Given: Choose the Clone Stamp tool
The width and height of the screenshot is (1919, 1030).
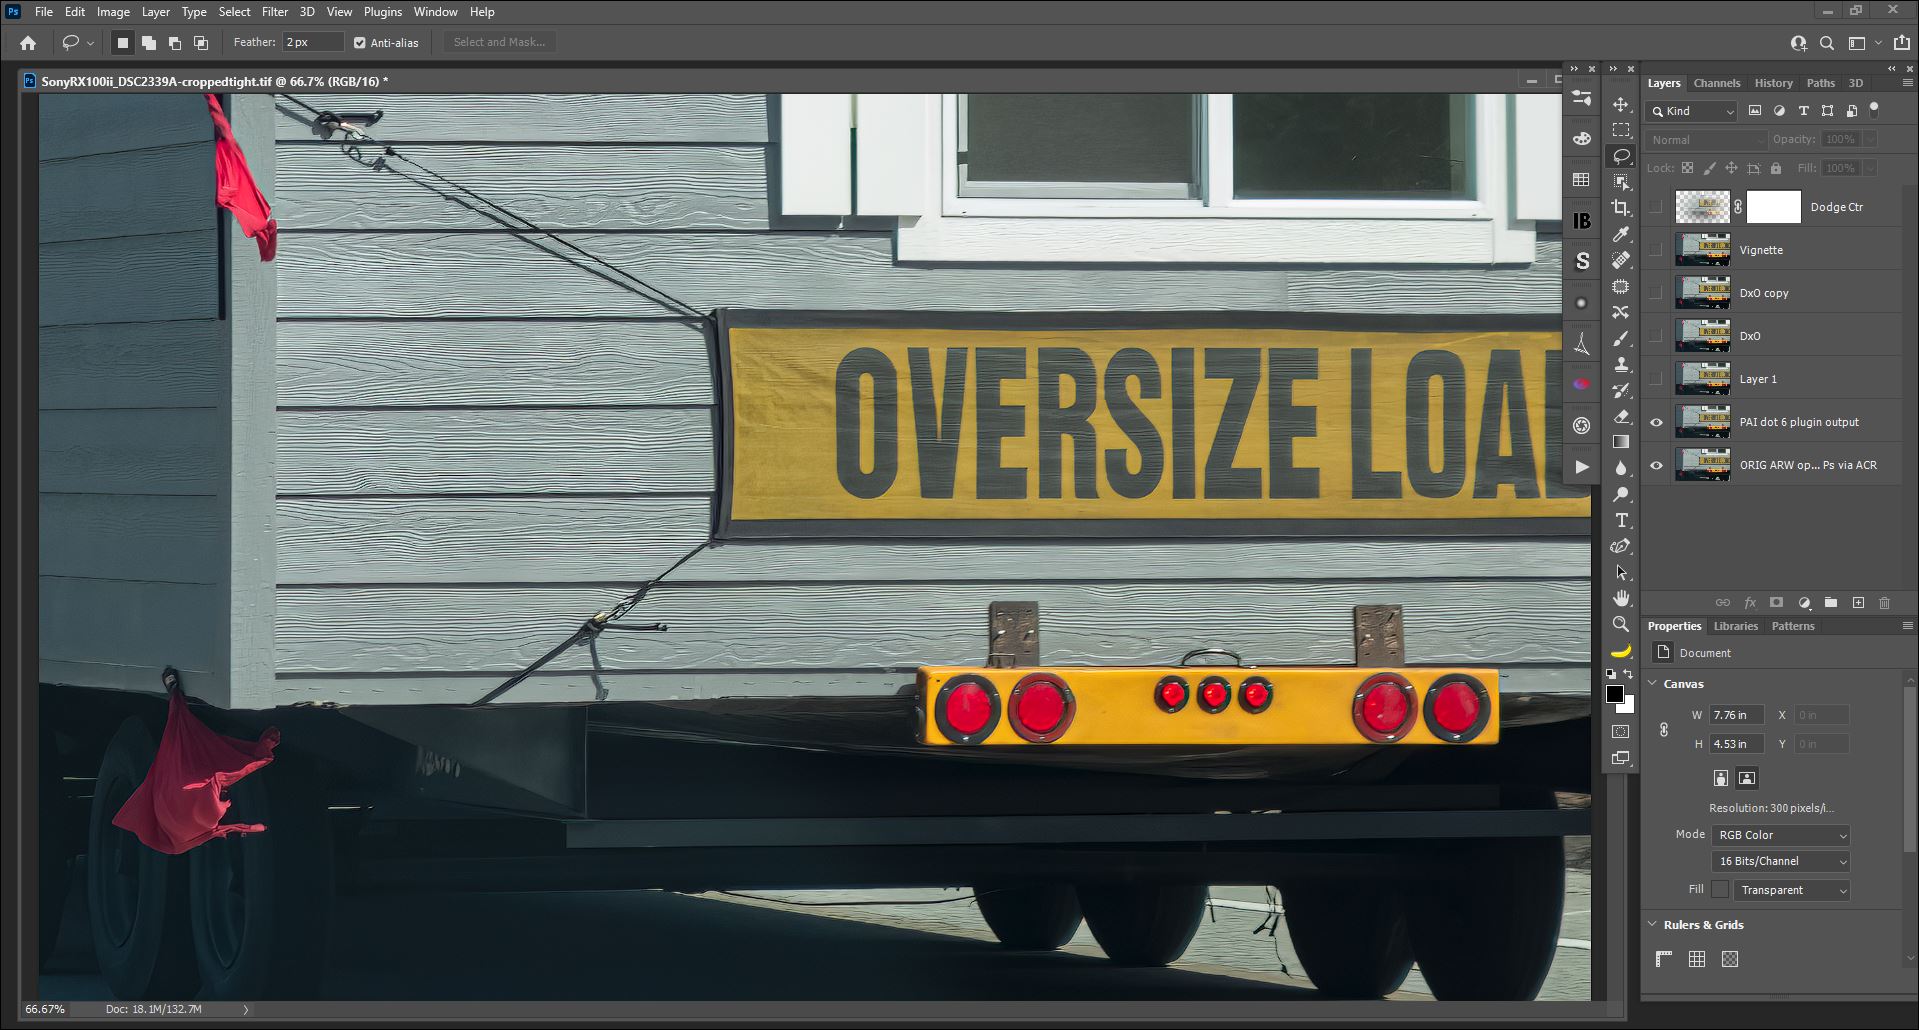Looking at the screenshot, I should [x=1620, y=365].
